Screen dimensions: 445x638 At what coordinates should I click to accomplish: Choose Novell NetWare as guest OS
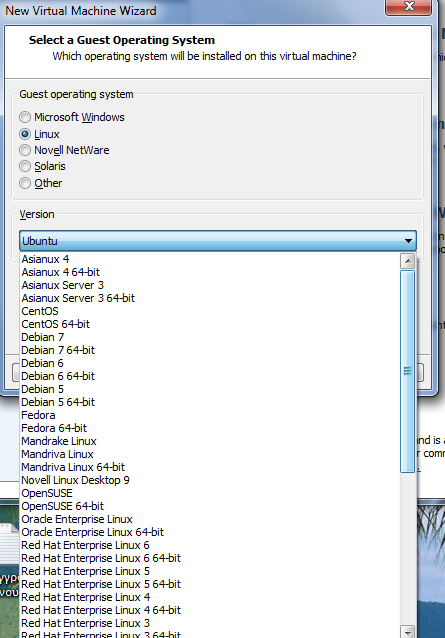coord(25,150)
